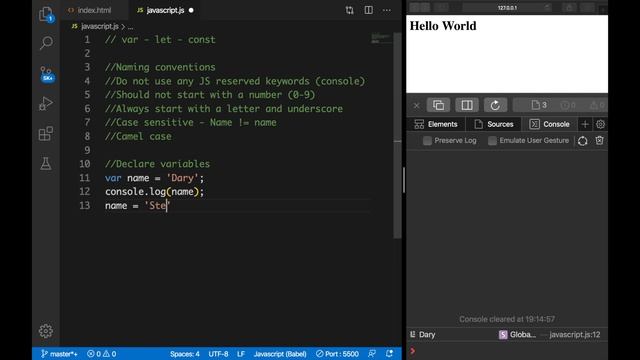The width and height of the screenshot is (640, 360).
Task: Clear the console with trash icon
Action: pos(599,140)
